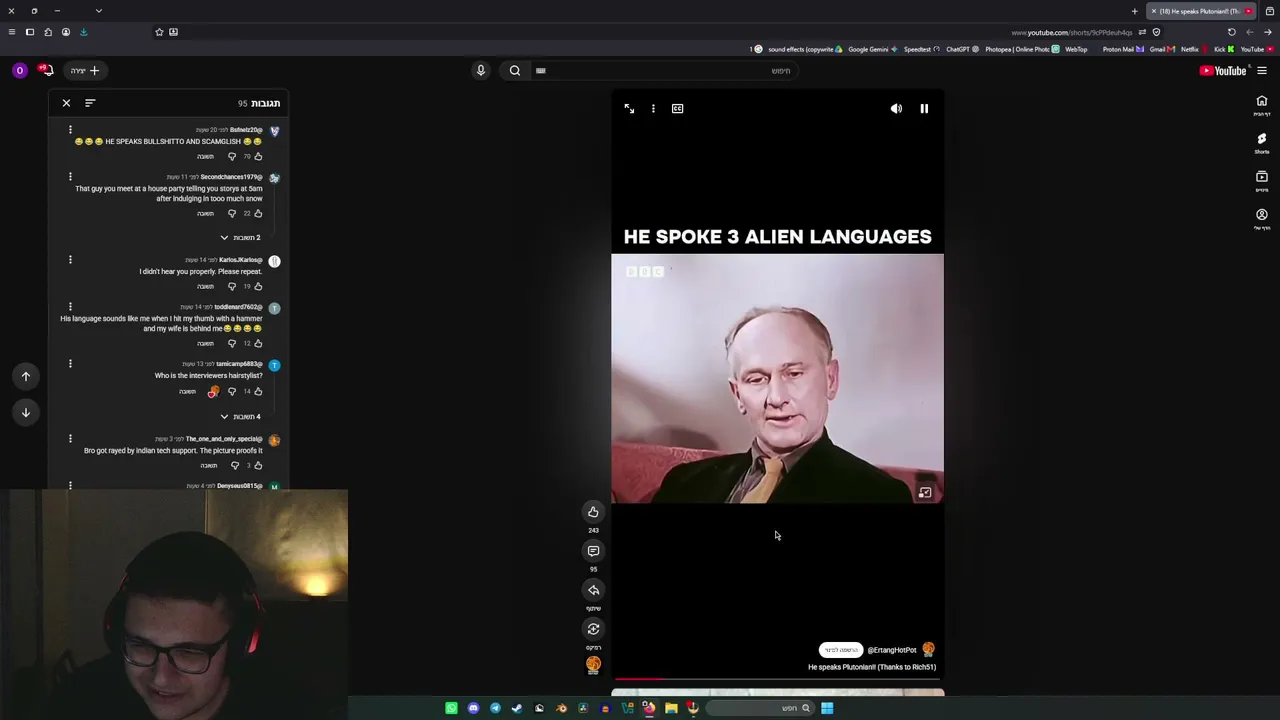This screenshot has width=1280, height=720.
Task: Dislike the hammer comment by toddlenard7602
Action: [x=232, y=344]
